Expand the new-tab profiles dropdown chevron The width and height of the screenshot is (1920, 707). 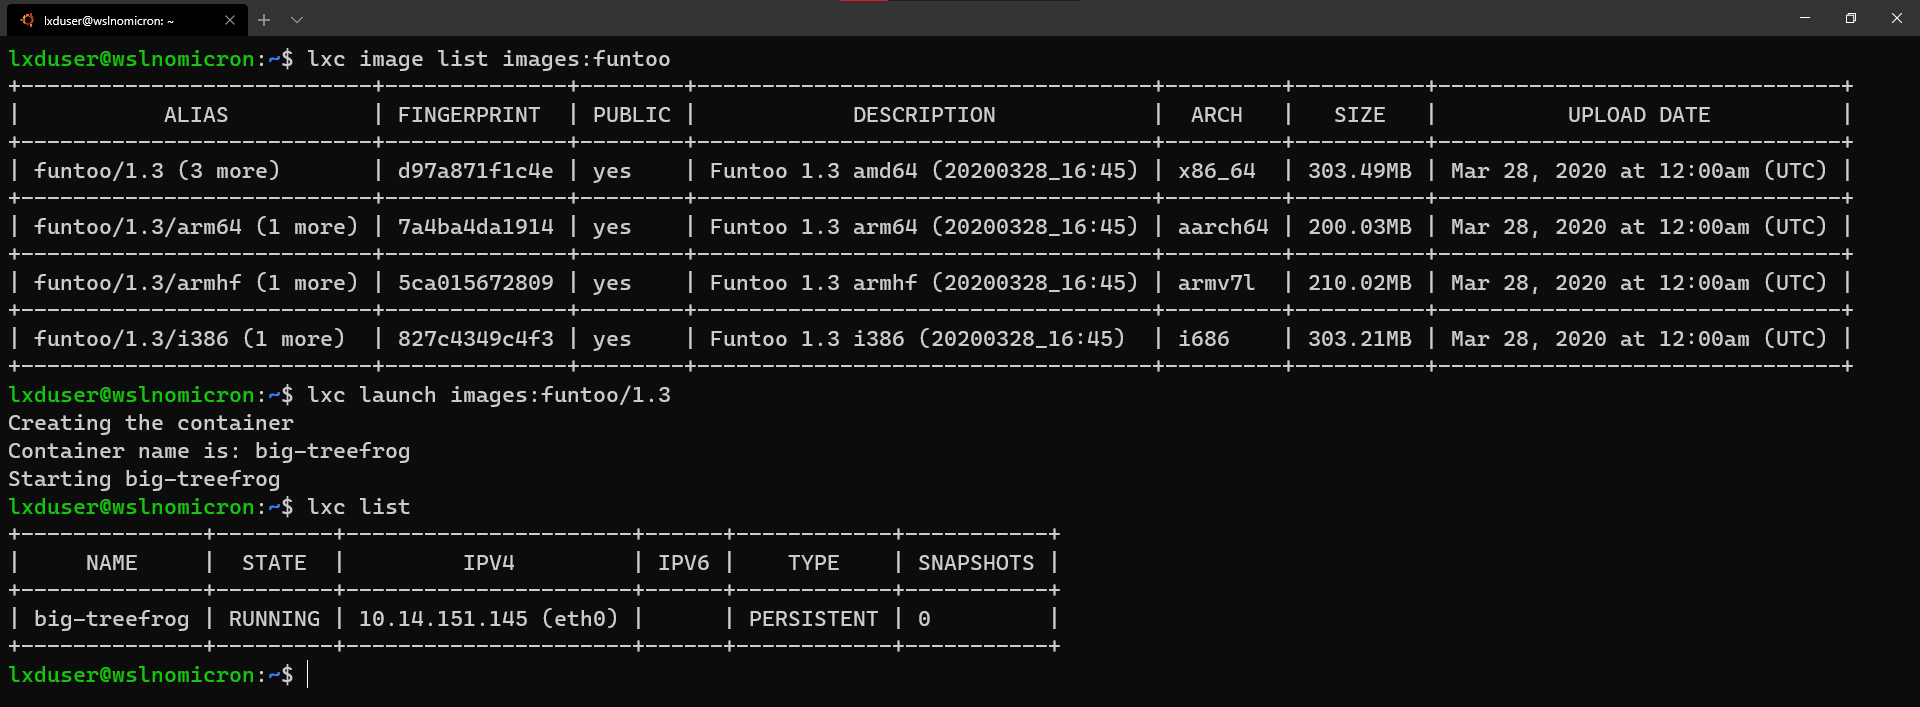pos(297,20)
